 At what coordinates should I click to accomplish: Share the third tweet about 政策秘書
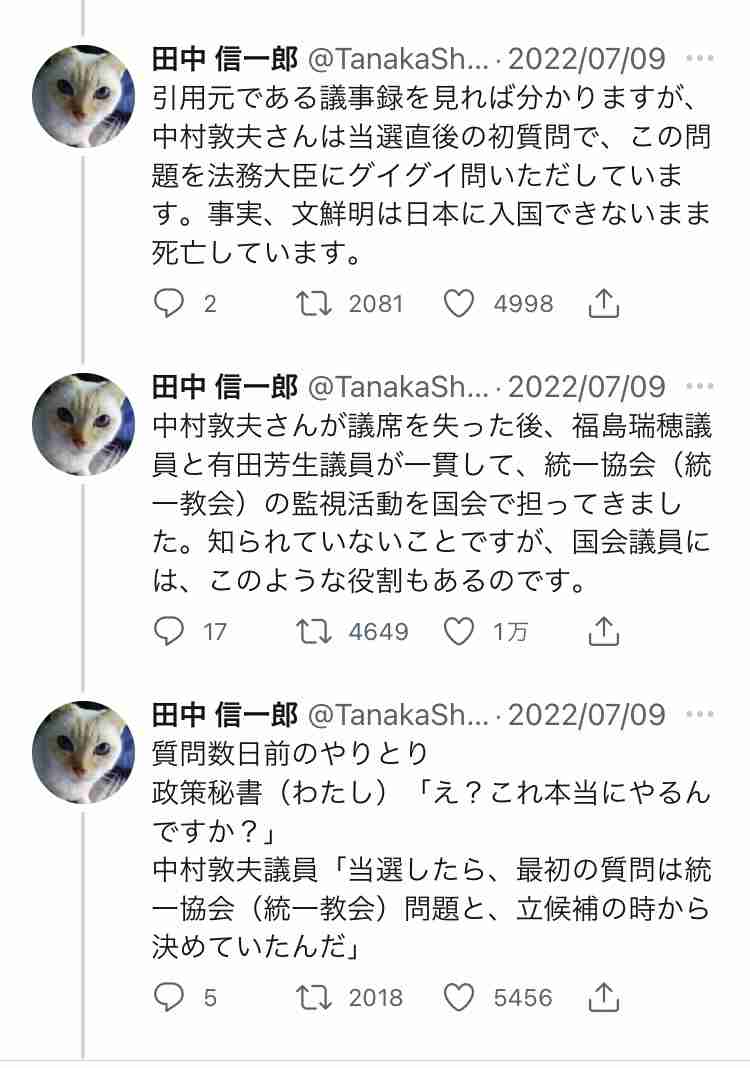pyautogui.click(x=602, y=997)
